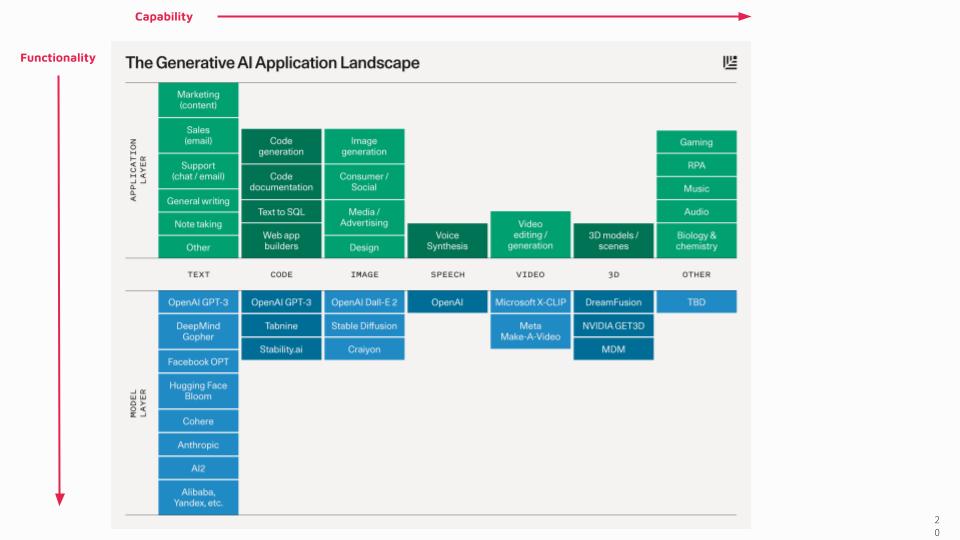
Task: Click the TEXT column label
Action: tap(198, 274)
